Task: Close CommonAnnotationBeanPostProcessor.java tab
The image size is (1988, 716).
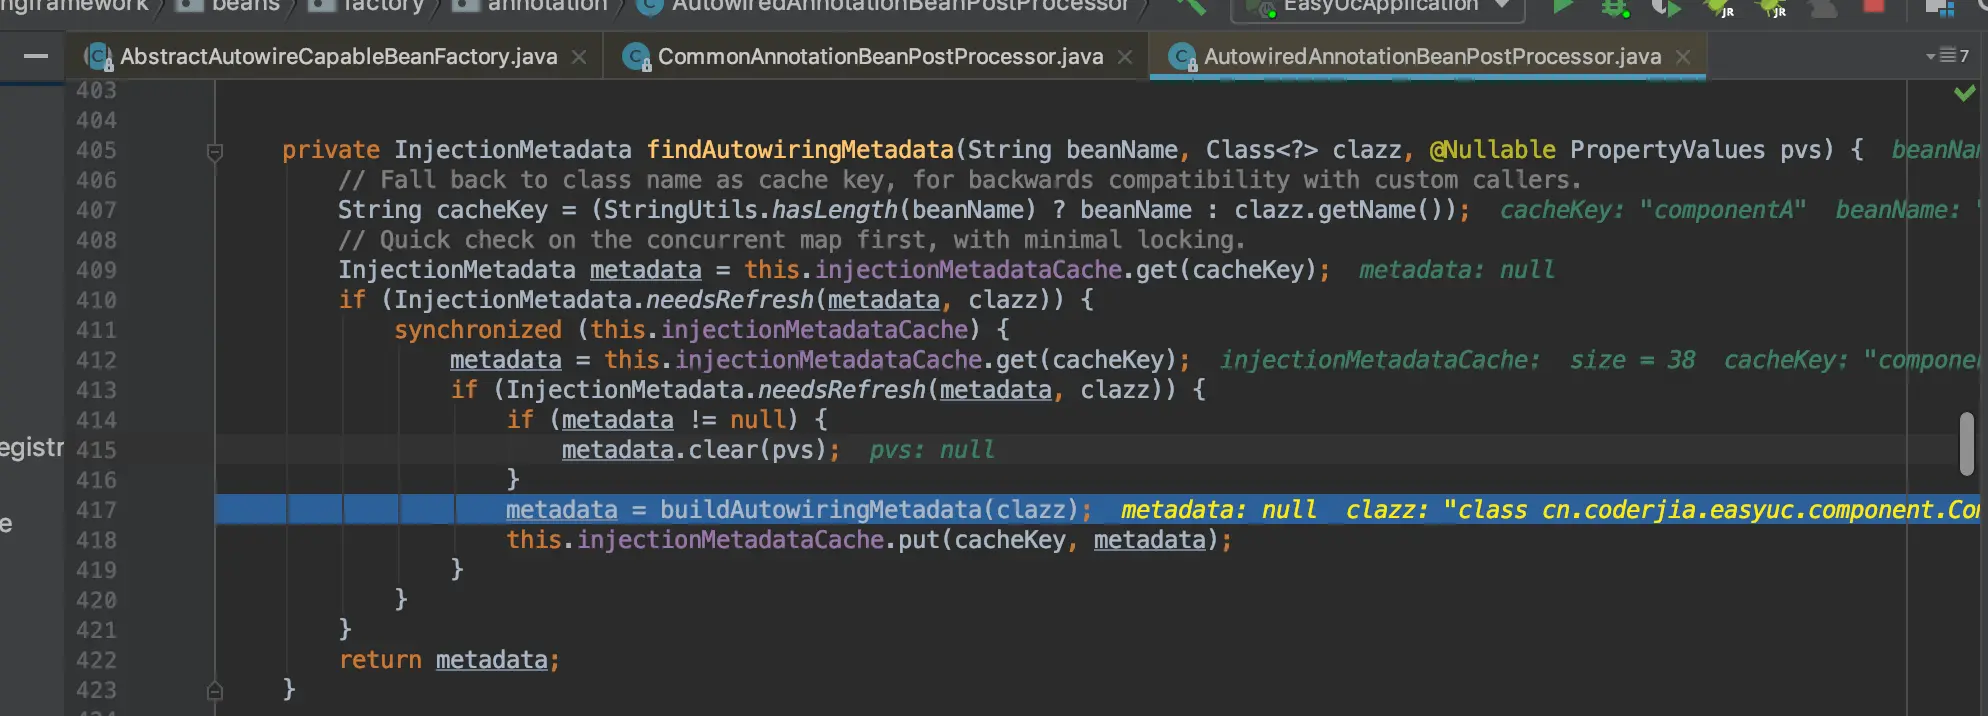Action: coord(1125,58)
